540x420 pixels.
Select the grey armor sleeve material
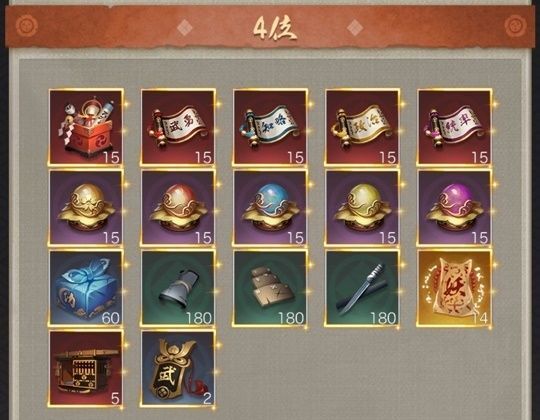pyautogui.click(x=178, y=288)
